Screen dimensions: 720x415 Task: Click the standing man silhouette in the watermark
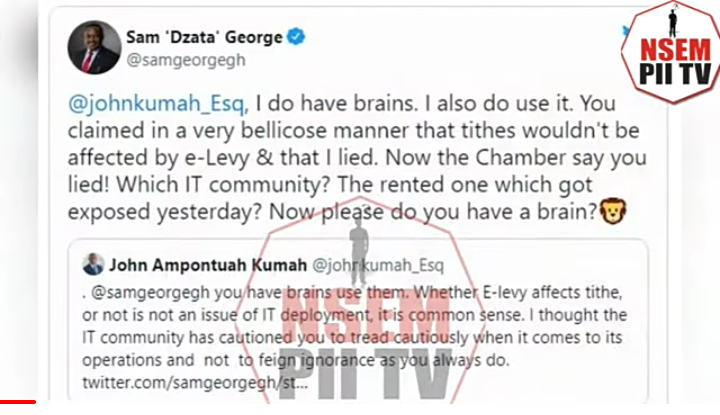coord(360,248)
